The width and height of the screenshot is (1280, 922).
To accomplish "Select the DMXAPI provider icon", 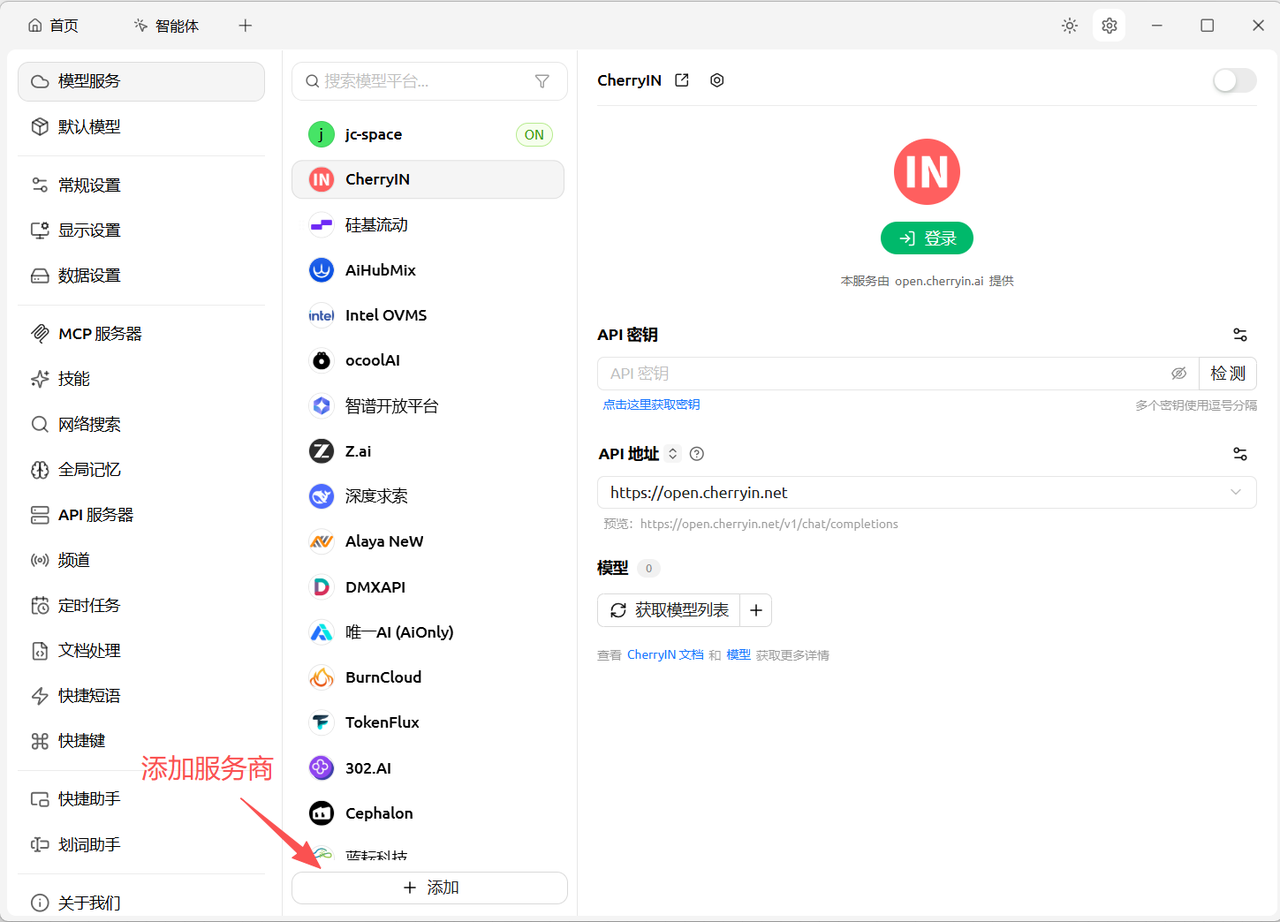I will 321,587.
